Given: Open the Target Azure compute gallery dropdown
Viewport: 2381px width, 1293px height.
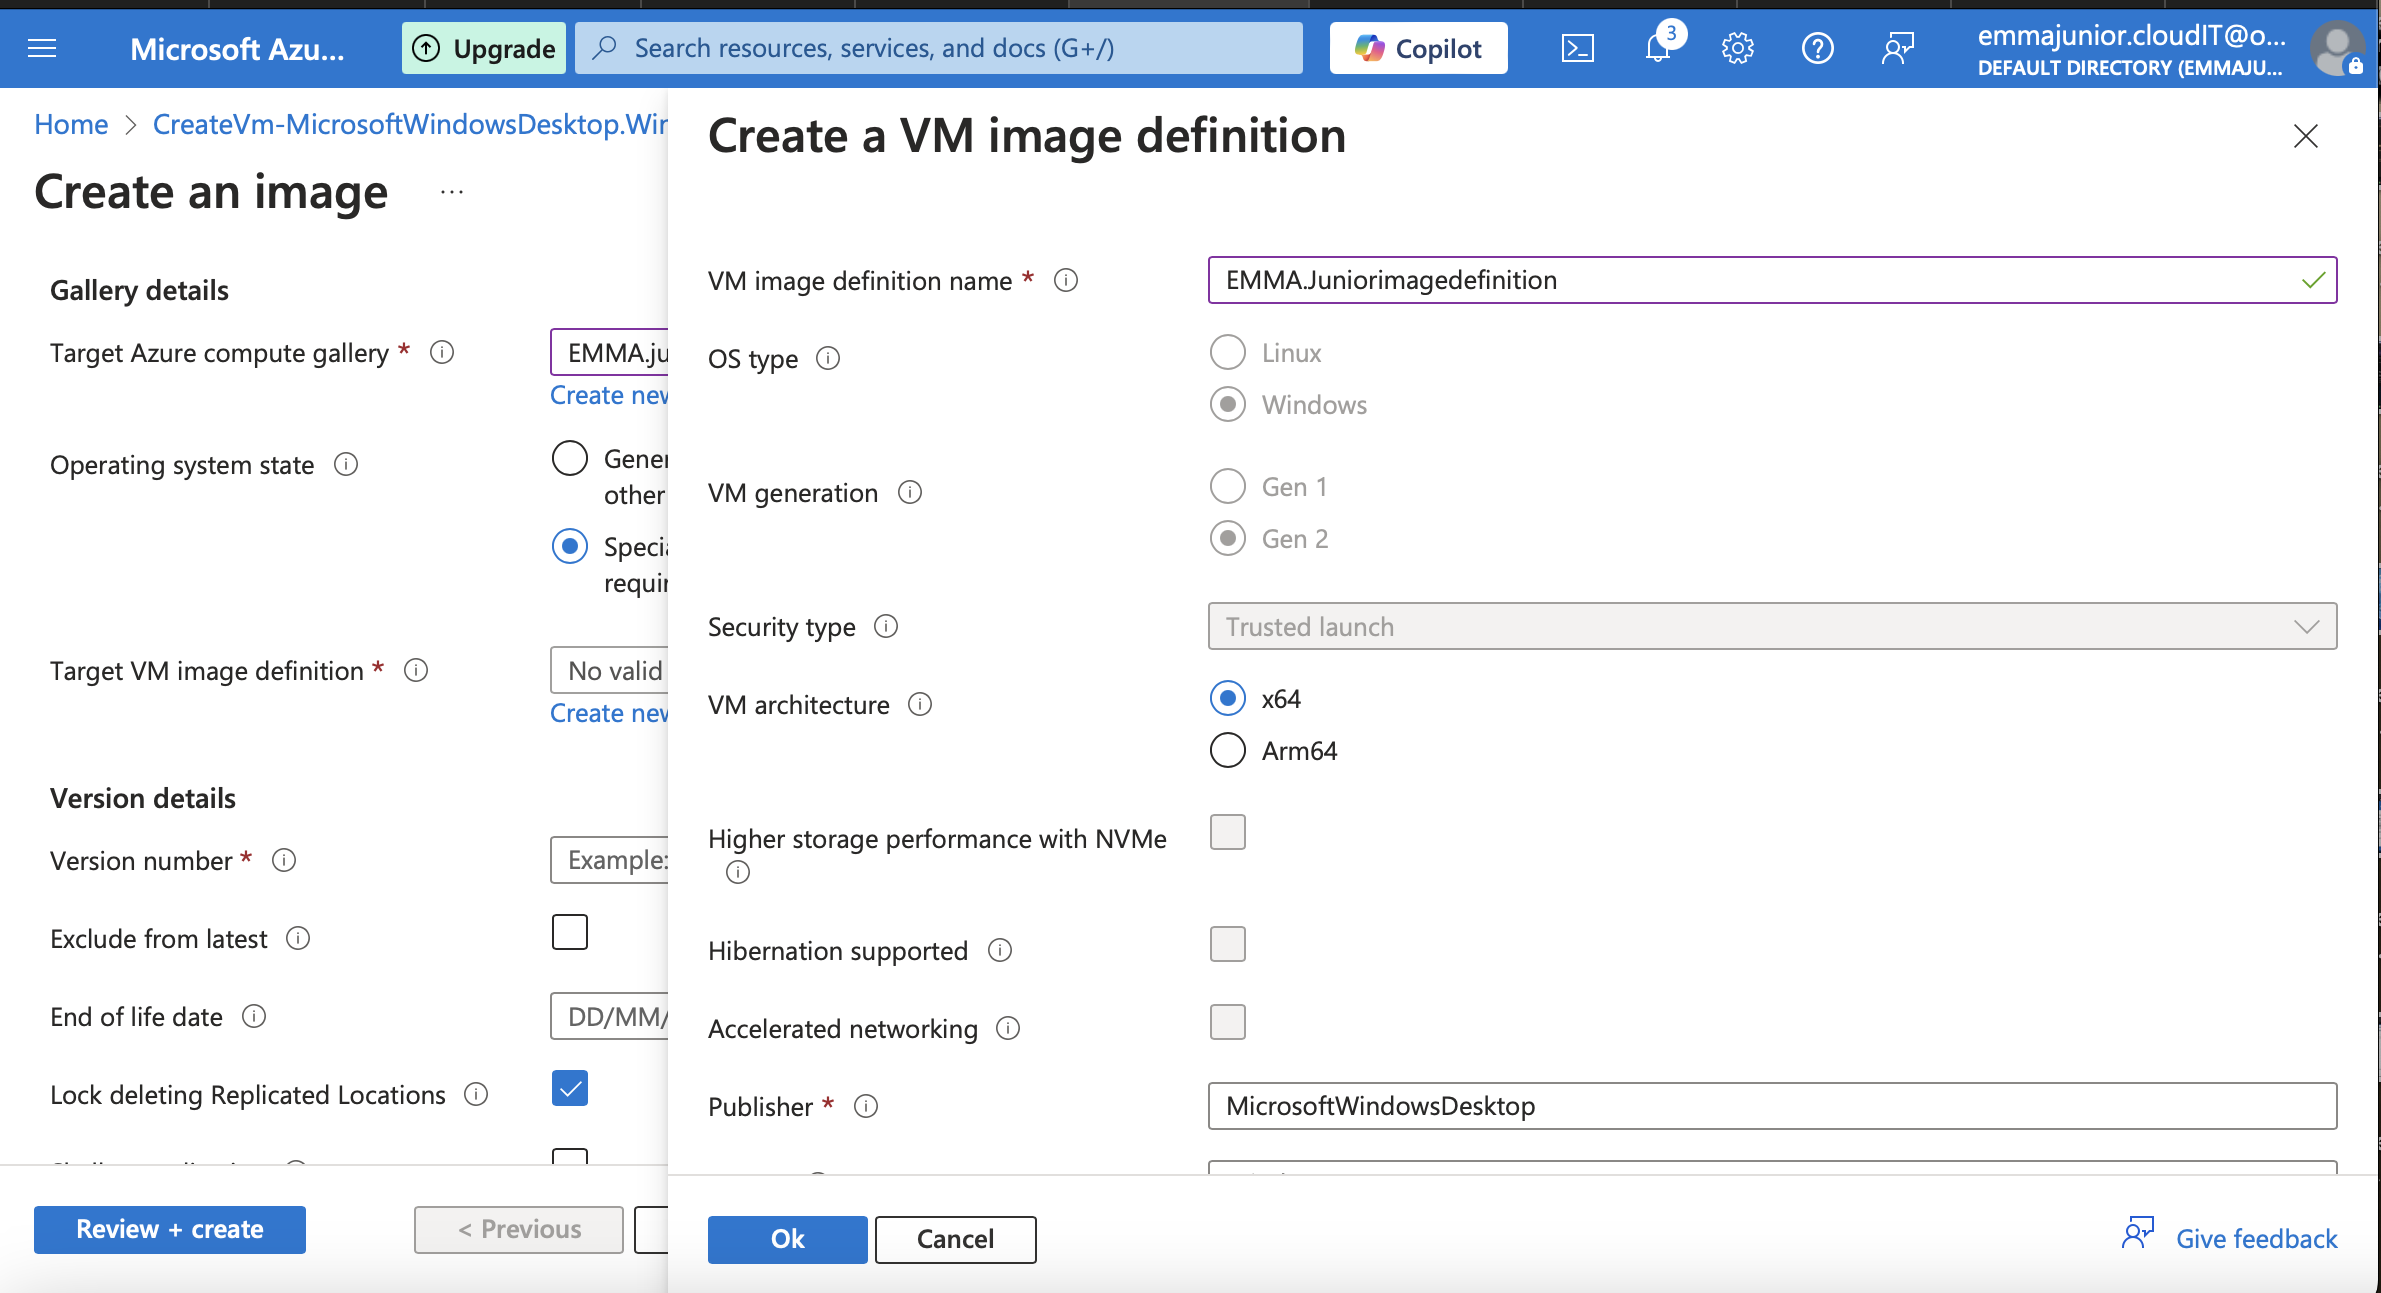Looking at the screenshot, I should (x=609, y=352).
